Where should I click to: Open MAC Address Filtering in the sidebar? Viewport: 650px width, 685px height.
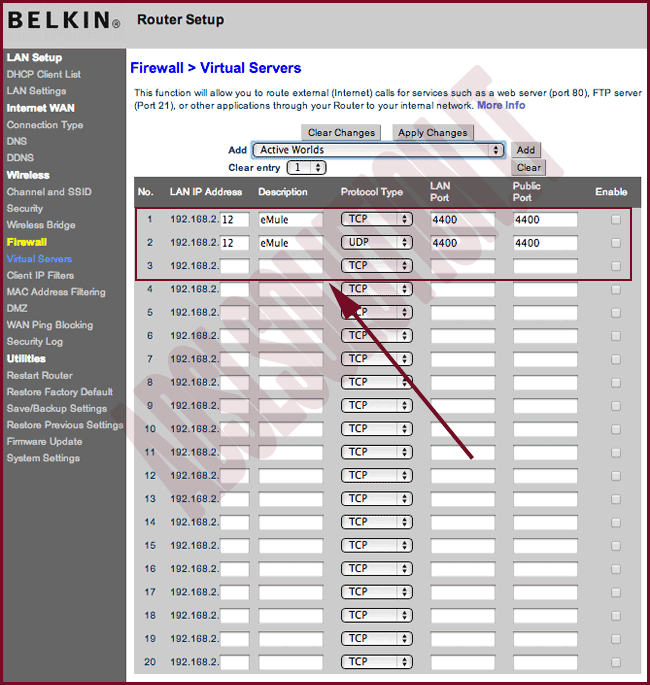pyautogui.click(x=56, y=292)
